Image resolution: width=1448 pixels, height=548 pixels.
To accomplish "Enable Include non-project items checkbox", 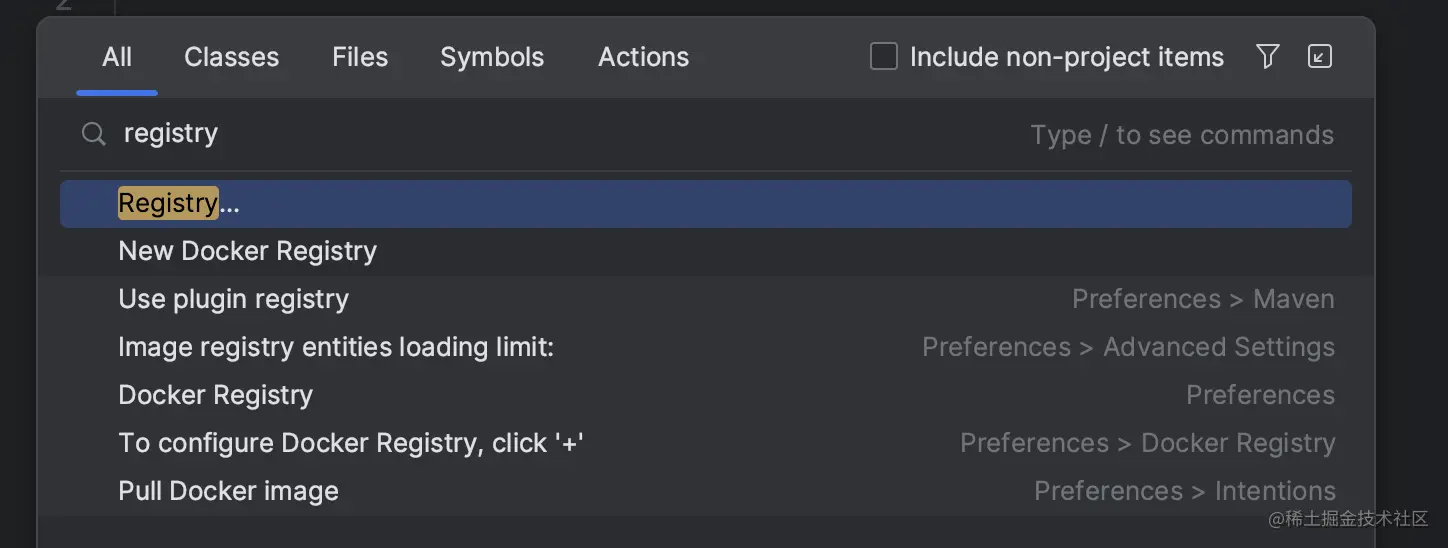I will coord(884,57).
